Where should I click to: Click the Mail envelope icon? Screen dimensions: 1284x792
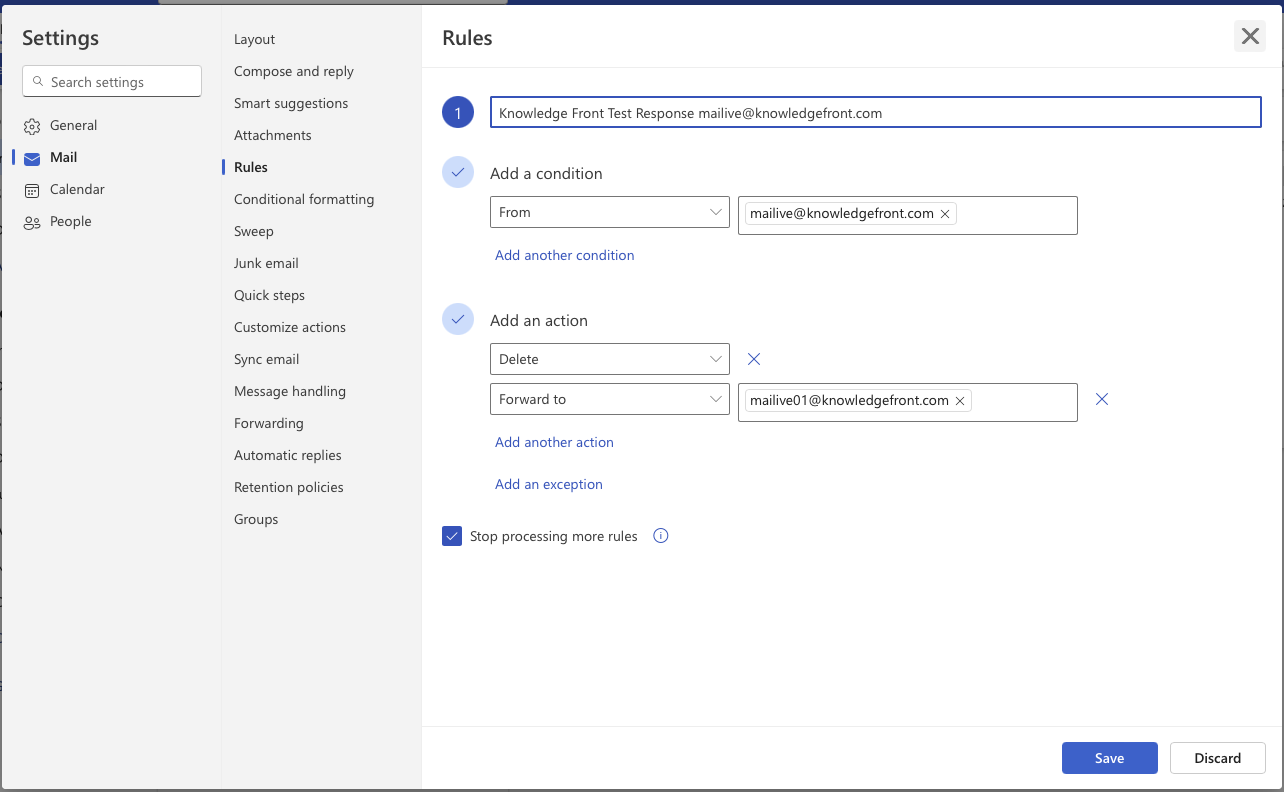[x=32, y=158]
